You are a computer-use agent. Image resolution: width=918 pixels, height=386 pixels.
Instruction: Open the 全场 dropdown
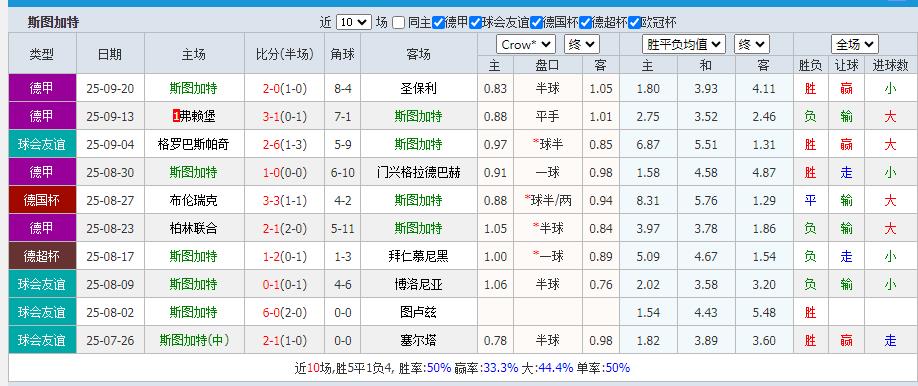pyautogui.click(x=855, y=45)
